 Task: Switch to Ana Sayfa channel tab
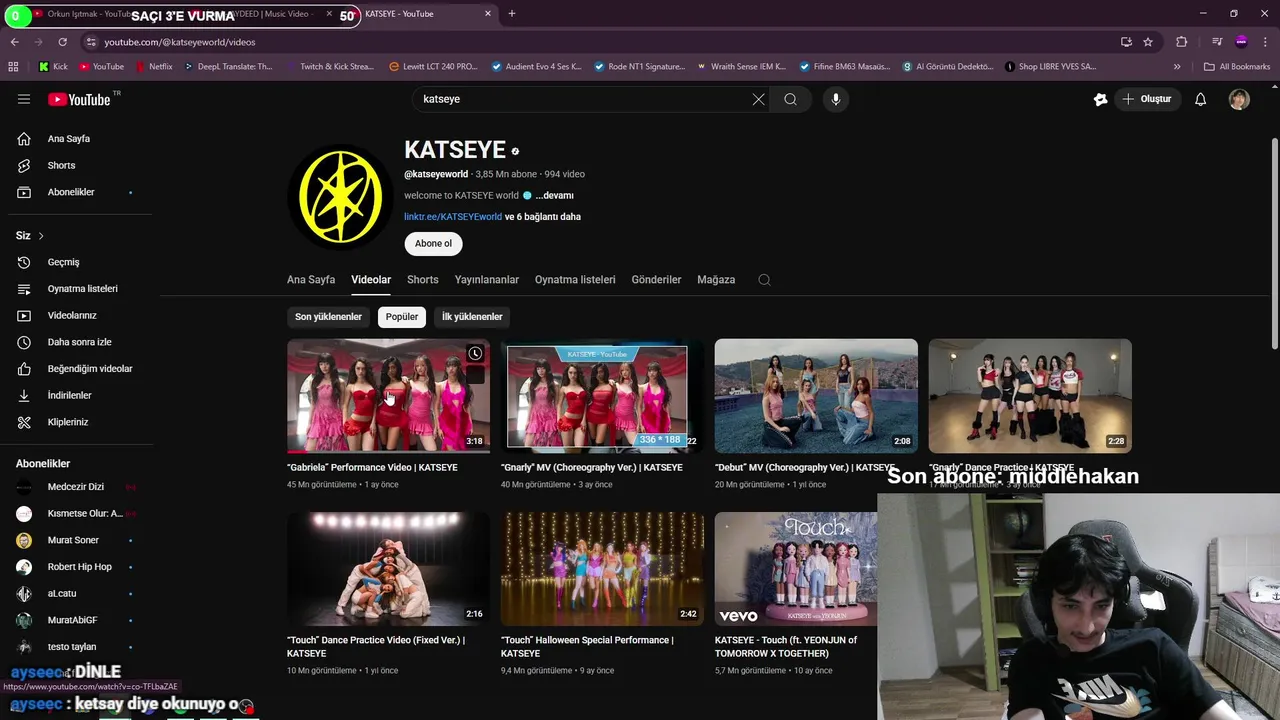[311, 280]
